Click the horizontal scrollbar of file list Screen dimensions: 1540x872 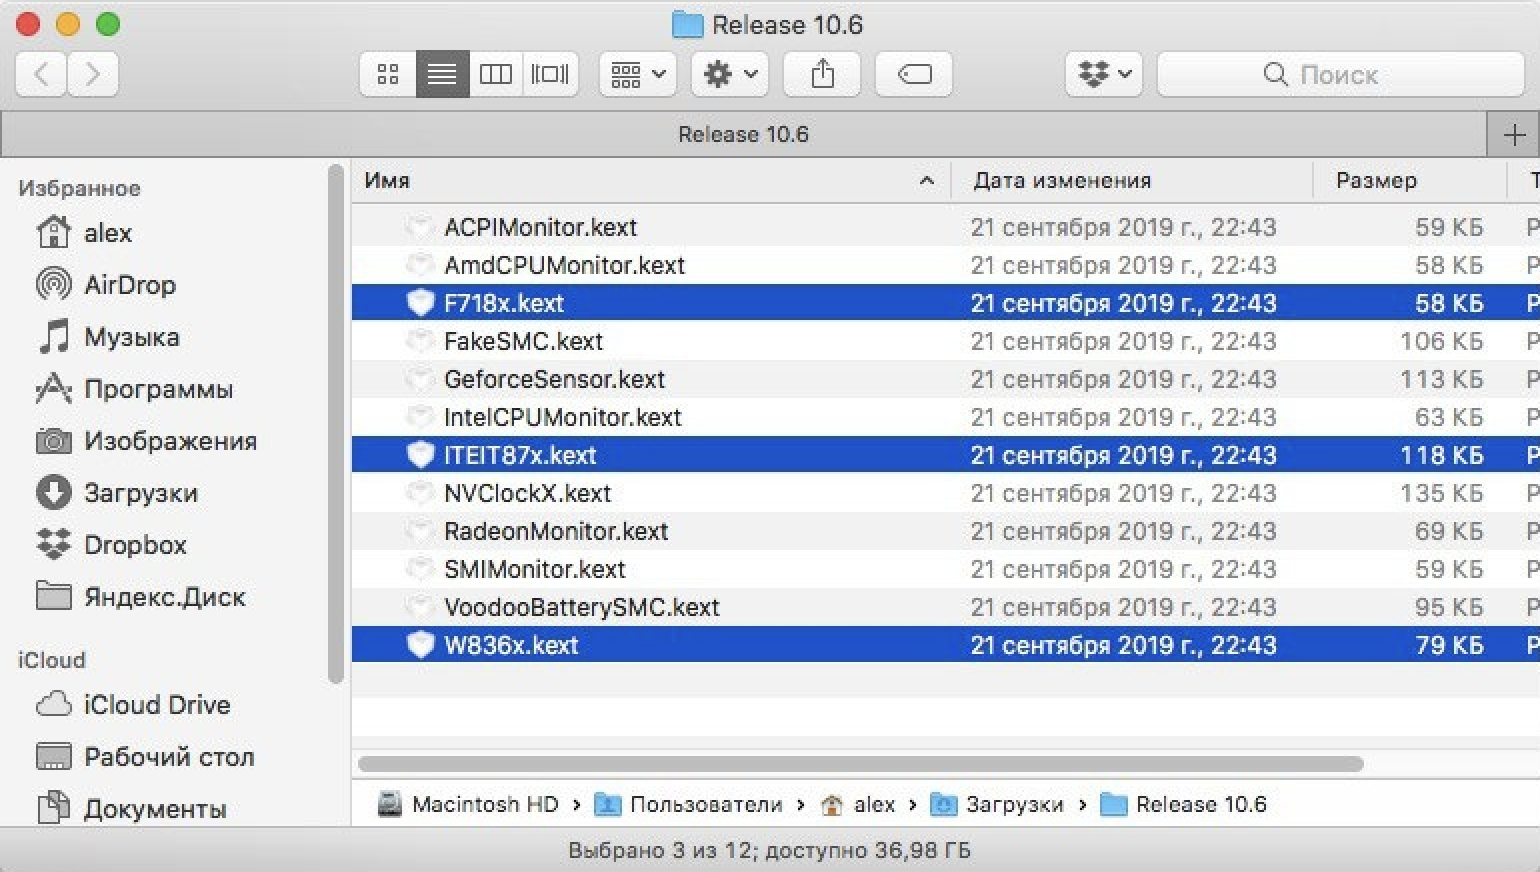(x=860, y=764)
